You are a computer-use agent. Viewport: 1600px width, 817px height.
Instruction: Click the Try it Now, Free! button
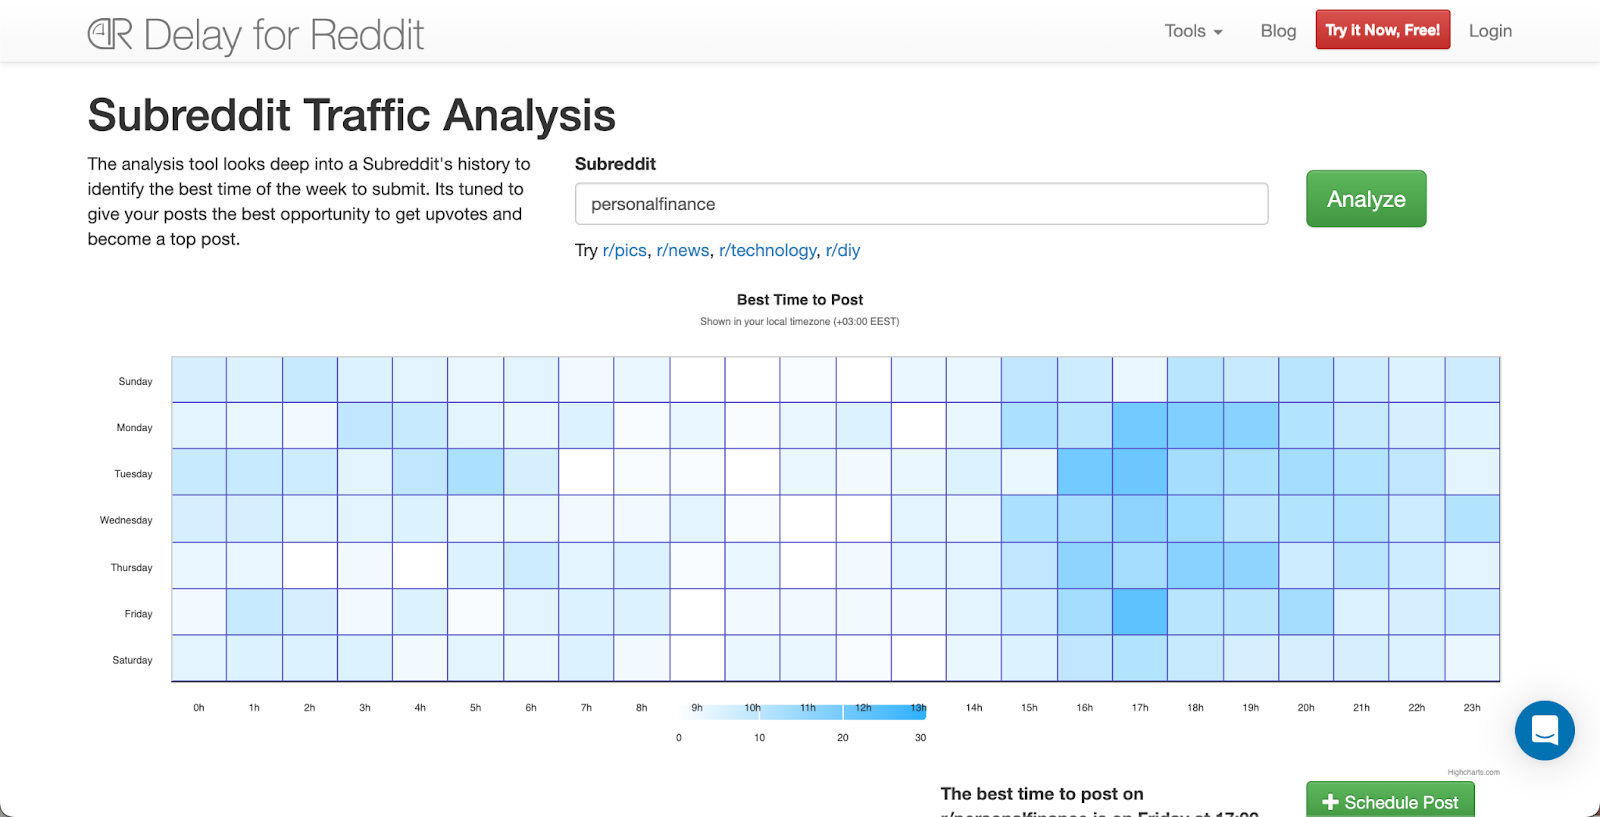click(x=1382, y=30)
